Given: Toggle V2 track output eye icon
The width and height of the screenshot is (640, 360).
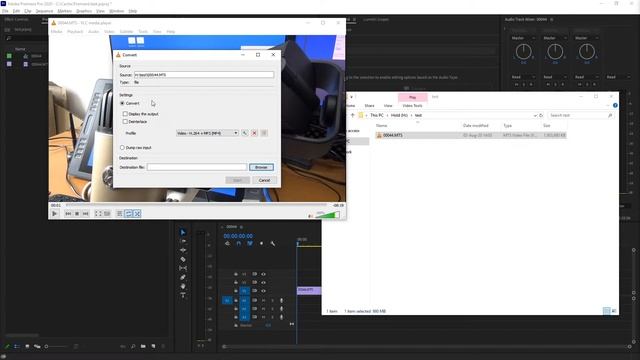Looking at the screenshot, I should [264, 282].
